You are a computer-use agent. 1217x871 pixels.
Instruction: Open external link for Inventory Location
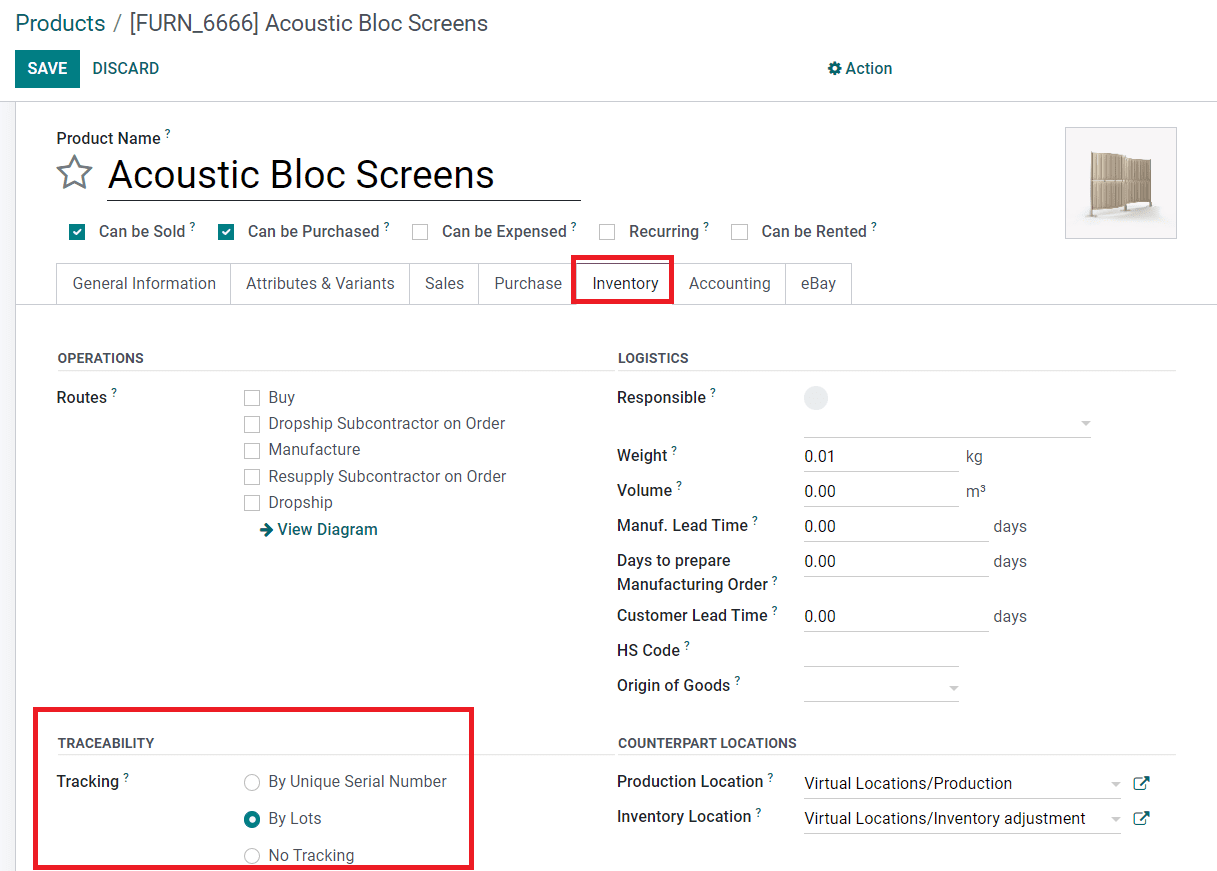click(x=1141, y=818)
